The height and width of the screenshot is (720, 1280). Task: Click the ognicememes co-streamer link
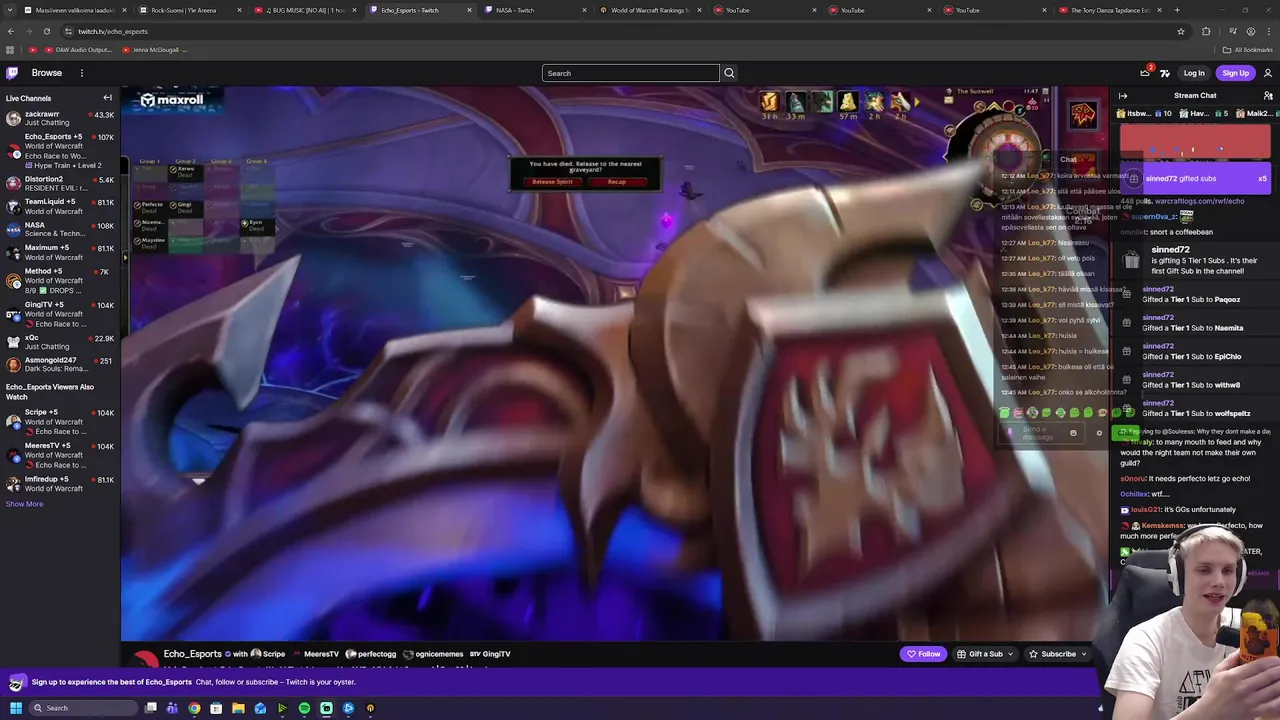[x=433, y=654]
